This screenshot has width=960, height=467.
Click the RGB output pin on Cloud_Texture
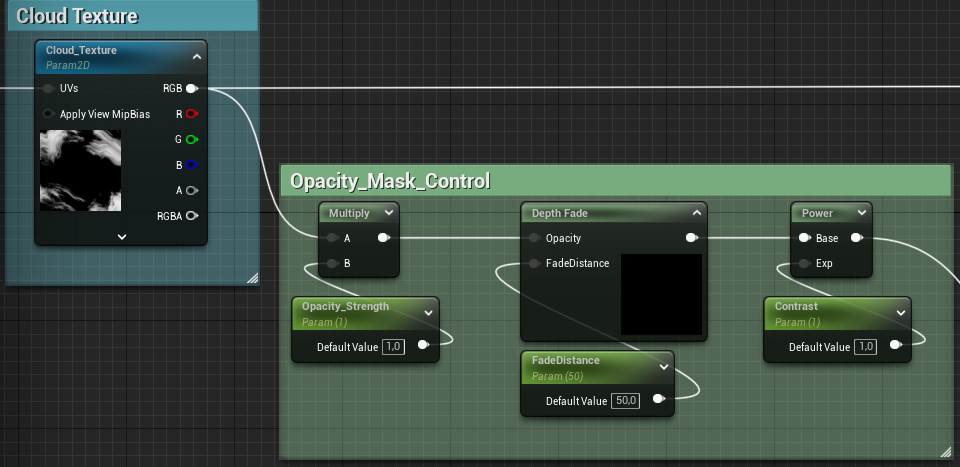click(x=192, y=89)
